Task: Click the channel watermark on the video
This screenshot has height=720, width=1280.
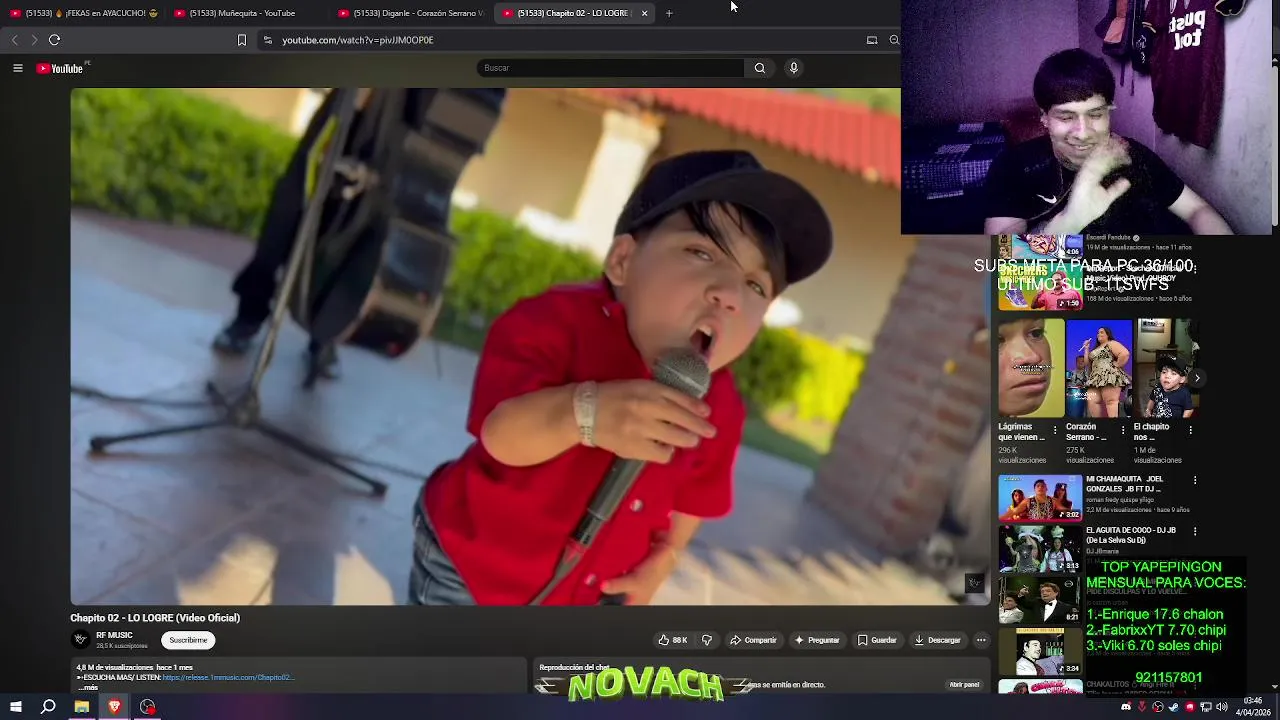Action: tap(974, 583)
